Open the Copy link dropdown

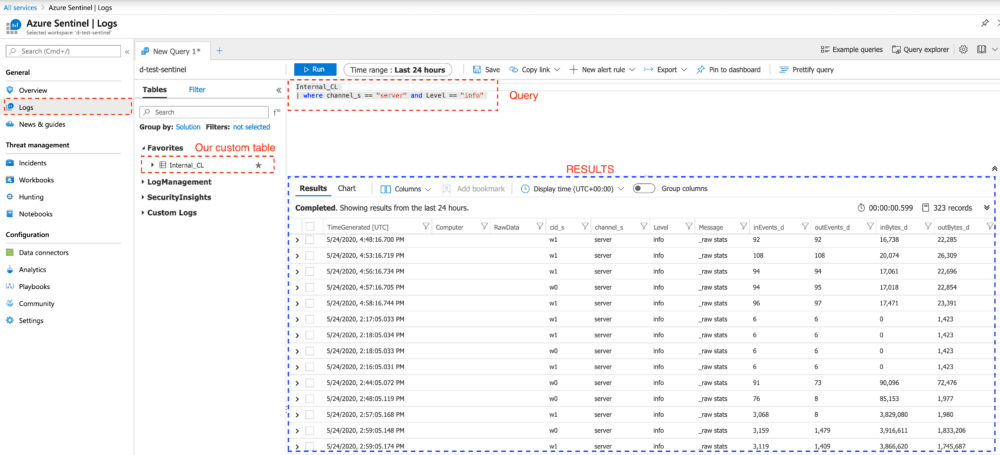[534, 70]
